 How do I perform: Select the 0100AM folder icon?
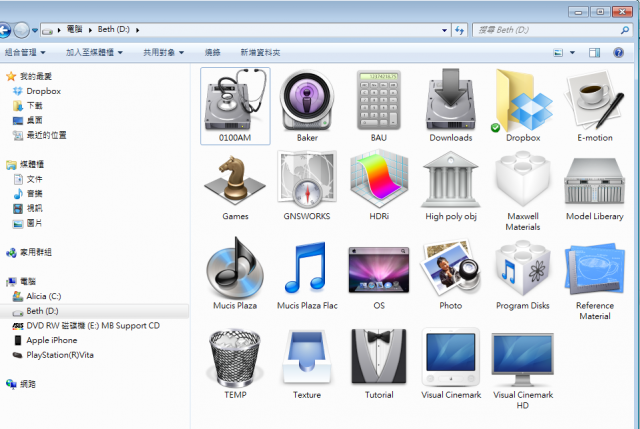tap(235, 100)
